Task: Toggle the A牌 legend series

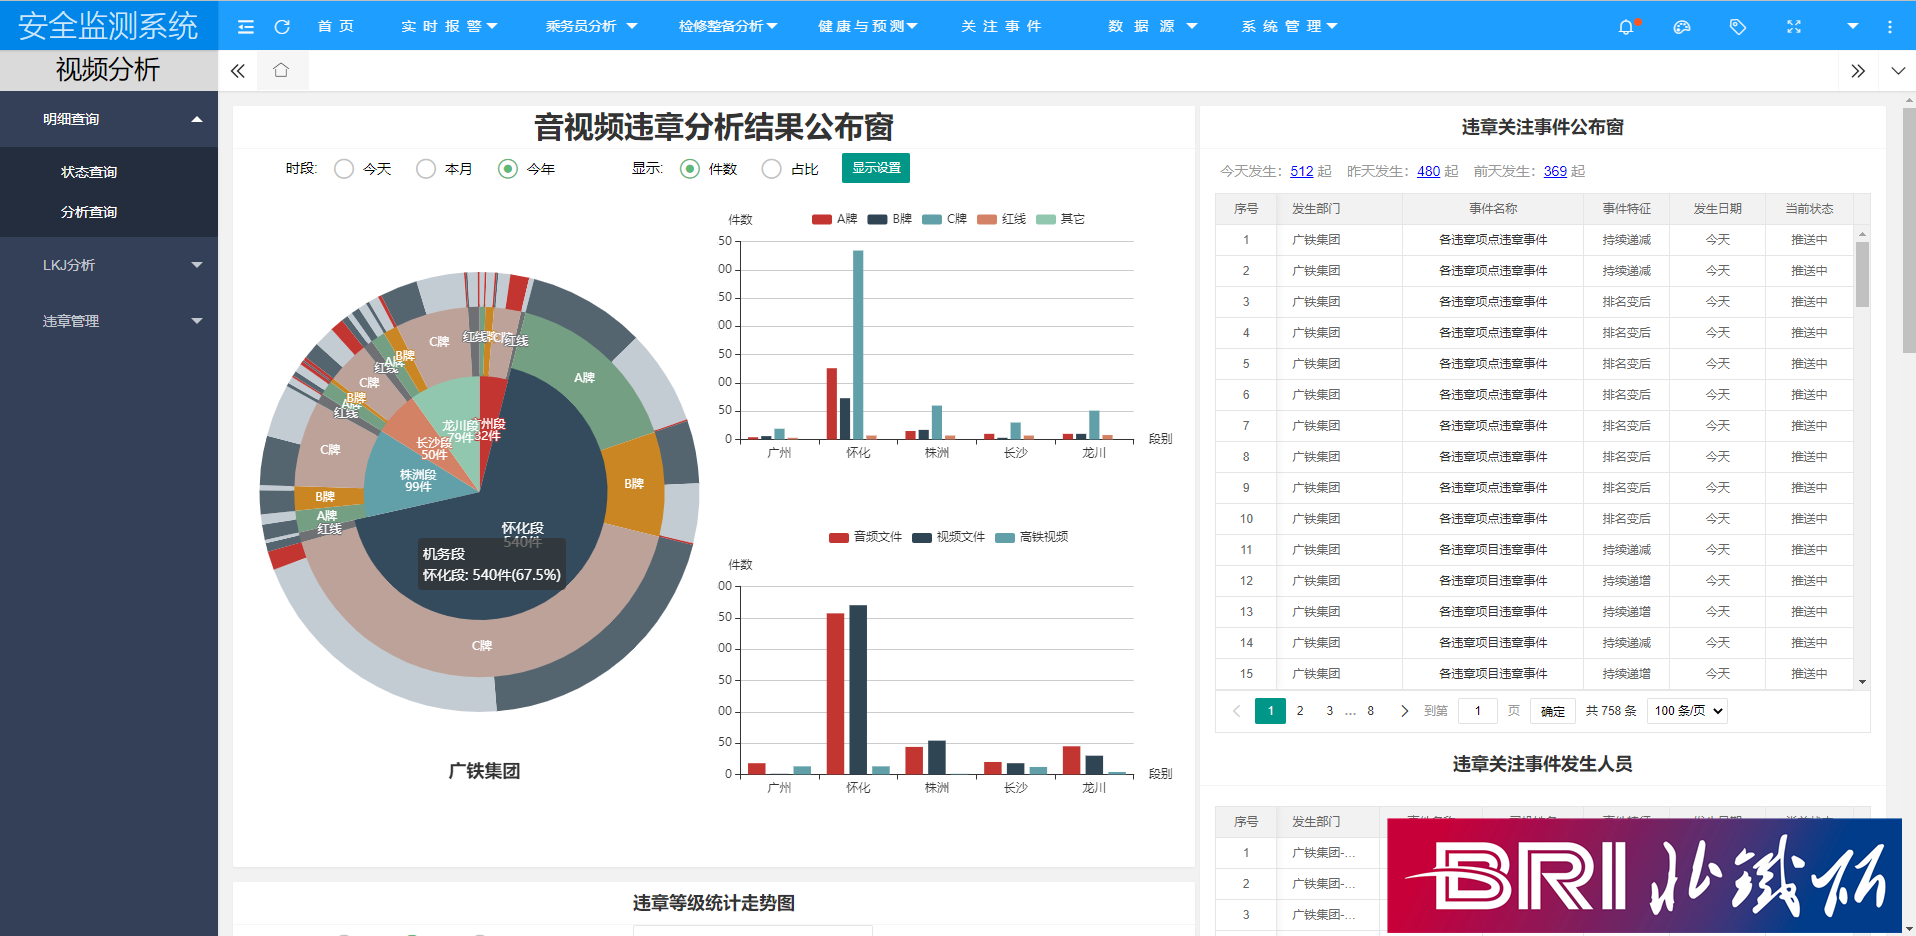Action: point(835,219)
